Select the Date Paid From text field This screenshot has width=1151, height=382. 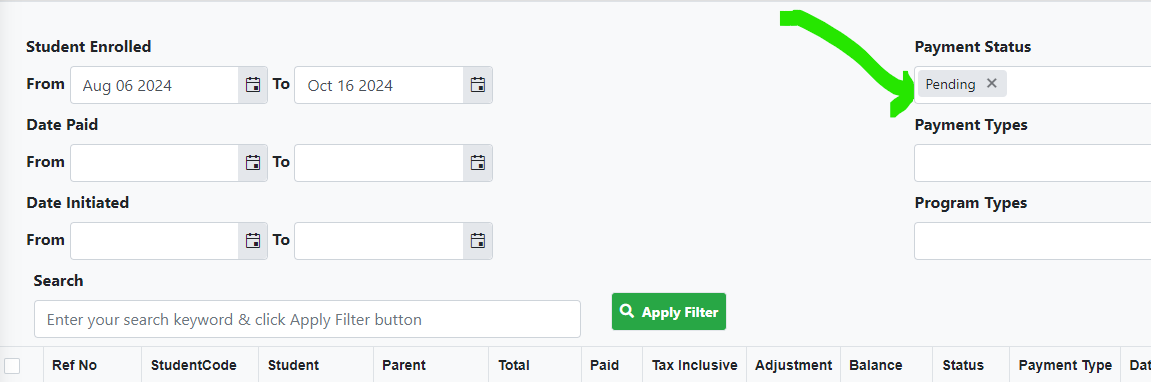click(x=154, y=163)
